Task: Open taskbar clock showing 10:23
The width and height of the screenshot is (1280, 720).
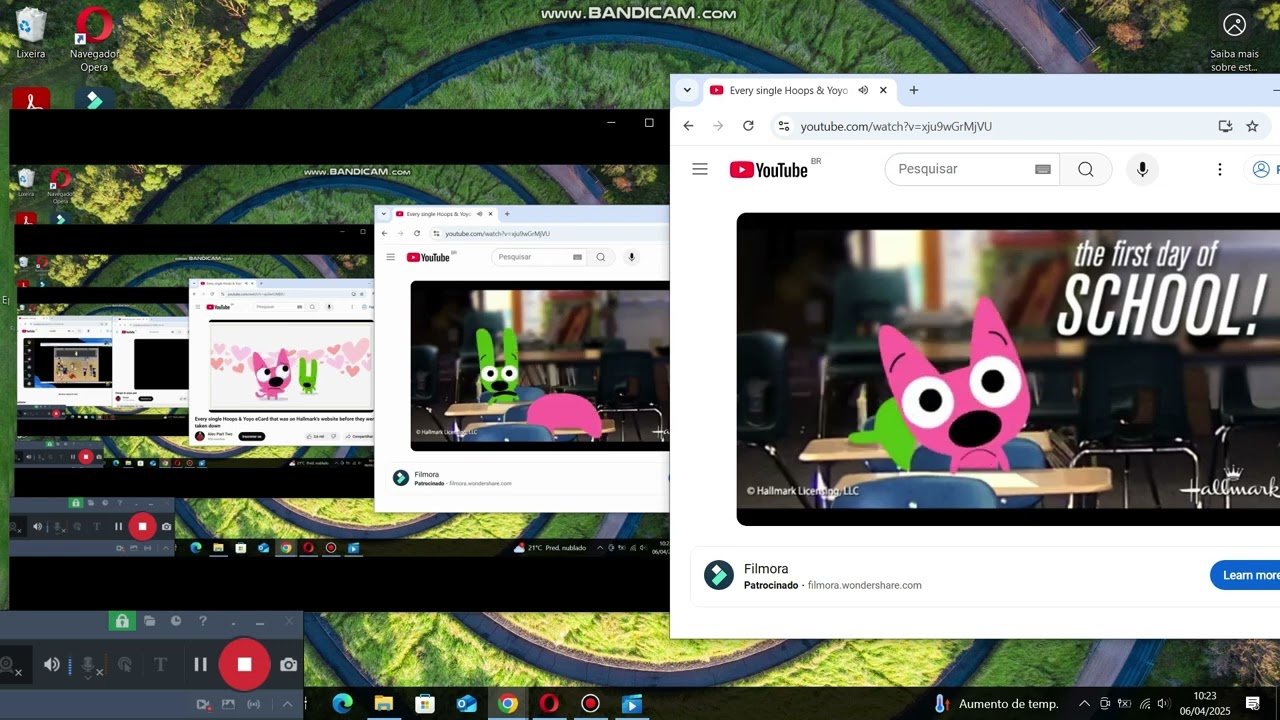Action: tap(1204, 704)
